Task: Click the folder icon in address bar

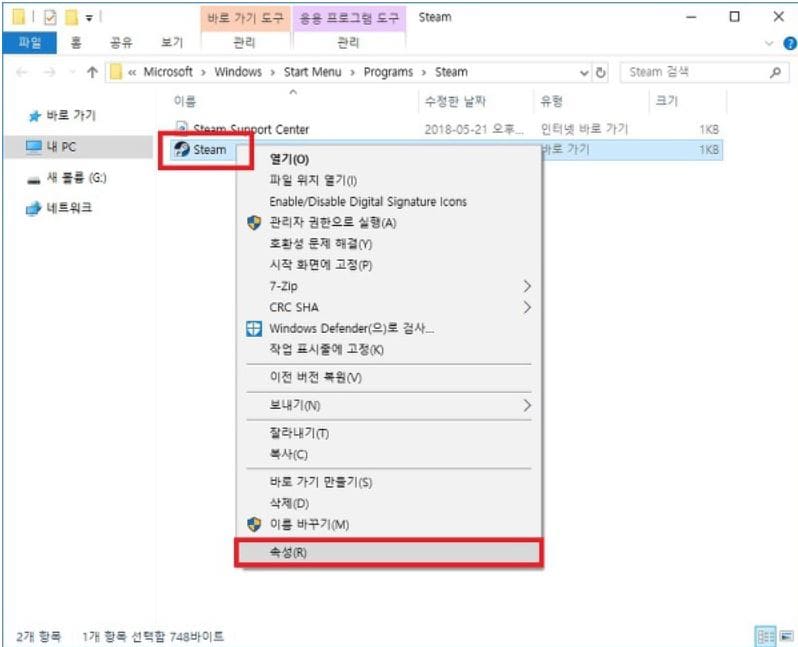Action: [116, 72]
